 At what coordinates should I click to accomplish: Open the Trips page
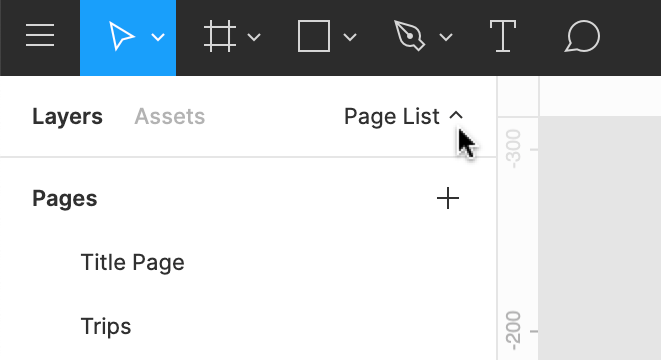coord(106,327)
